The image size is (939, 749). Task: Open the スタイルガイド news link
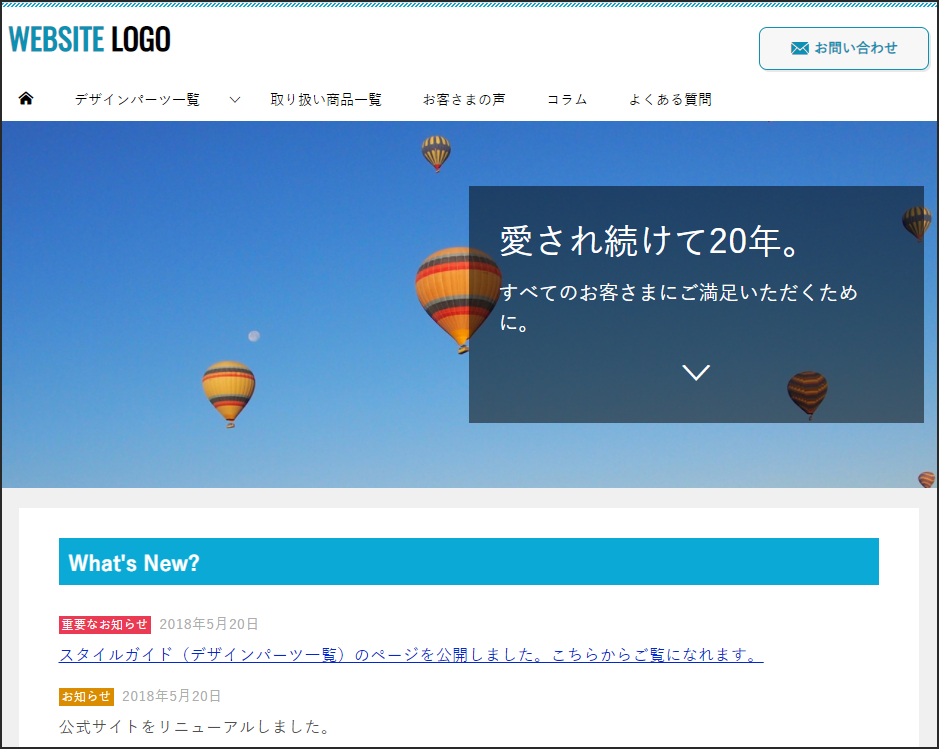(x=411, y=654)
